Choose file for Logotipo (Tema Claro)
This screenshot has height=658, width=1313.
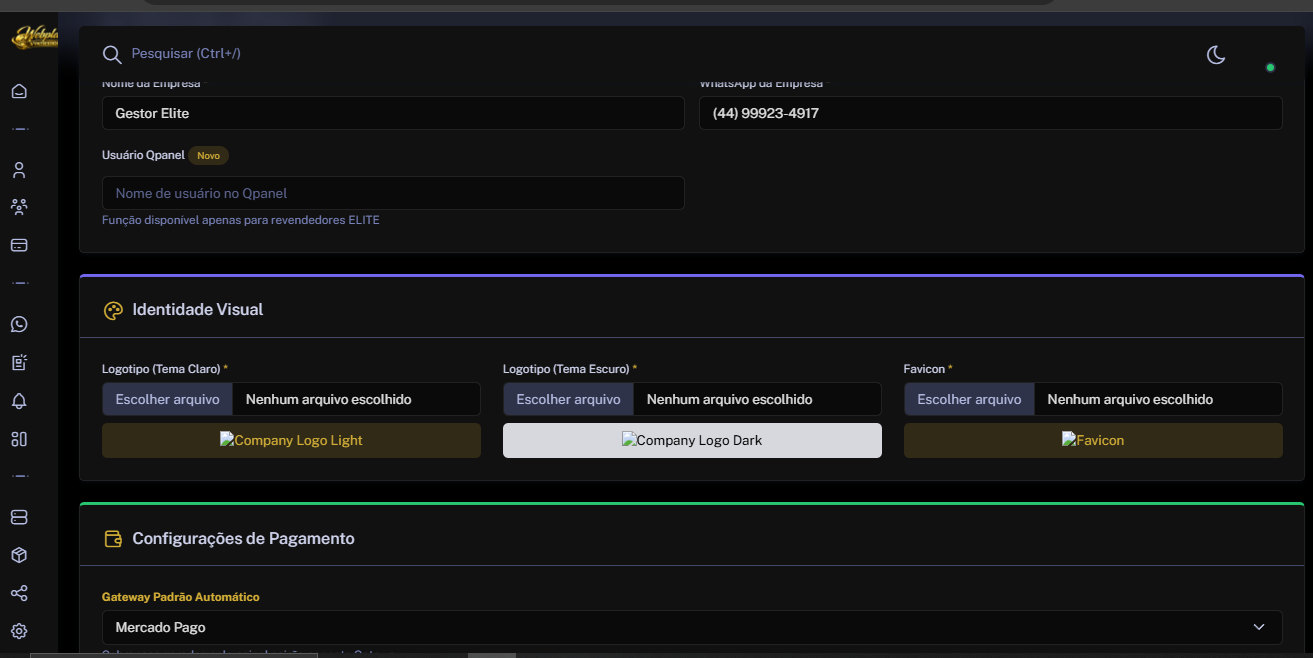[168, 399]
